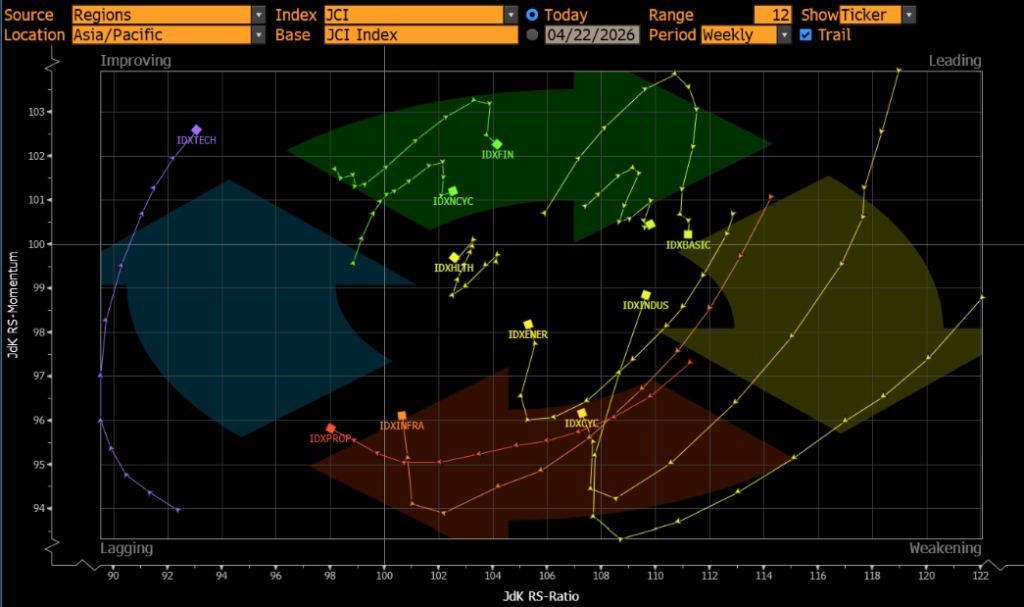Select the yellow IDXHLTH marker
Viewport: 1024px width, 607px height.
click(x=454, y=258)
